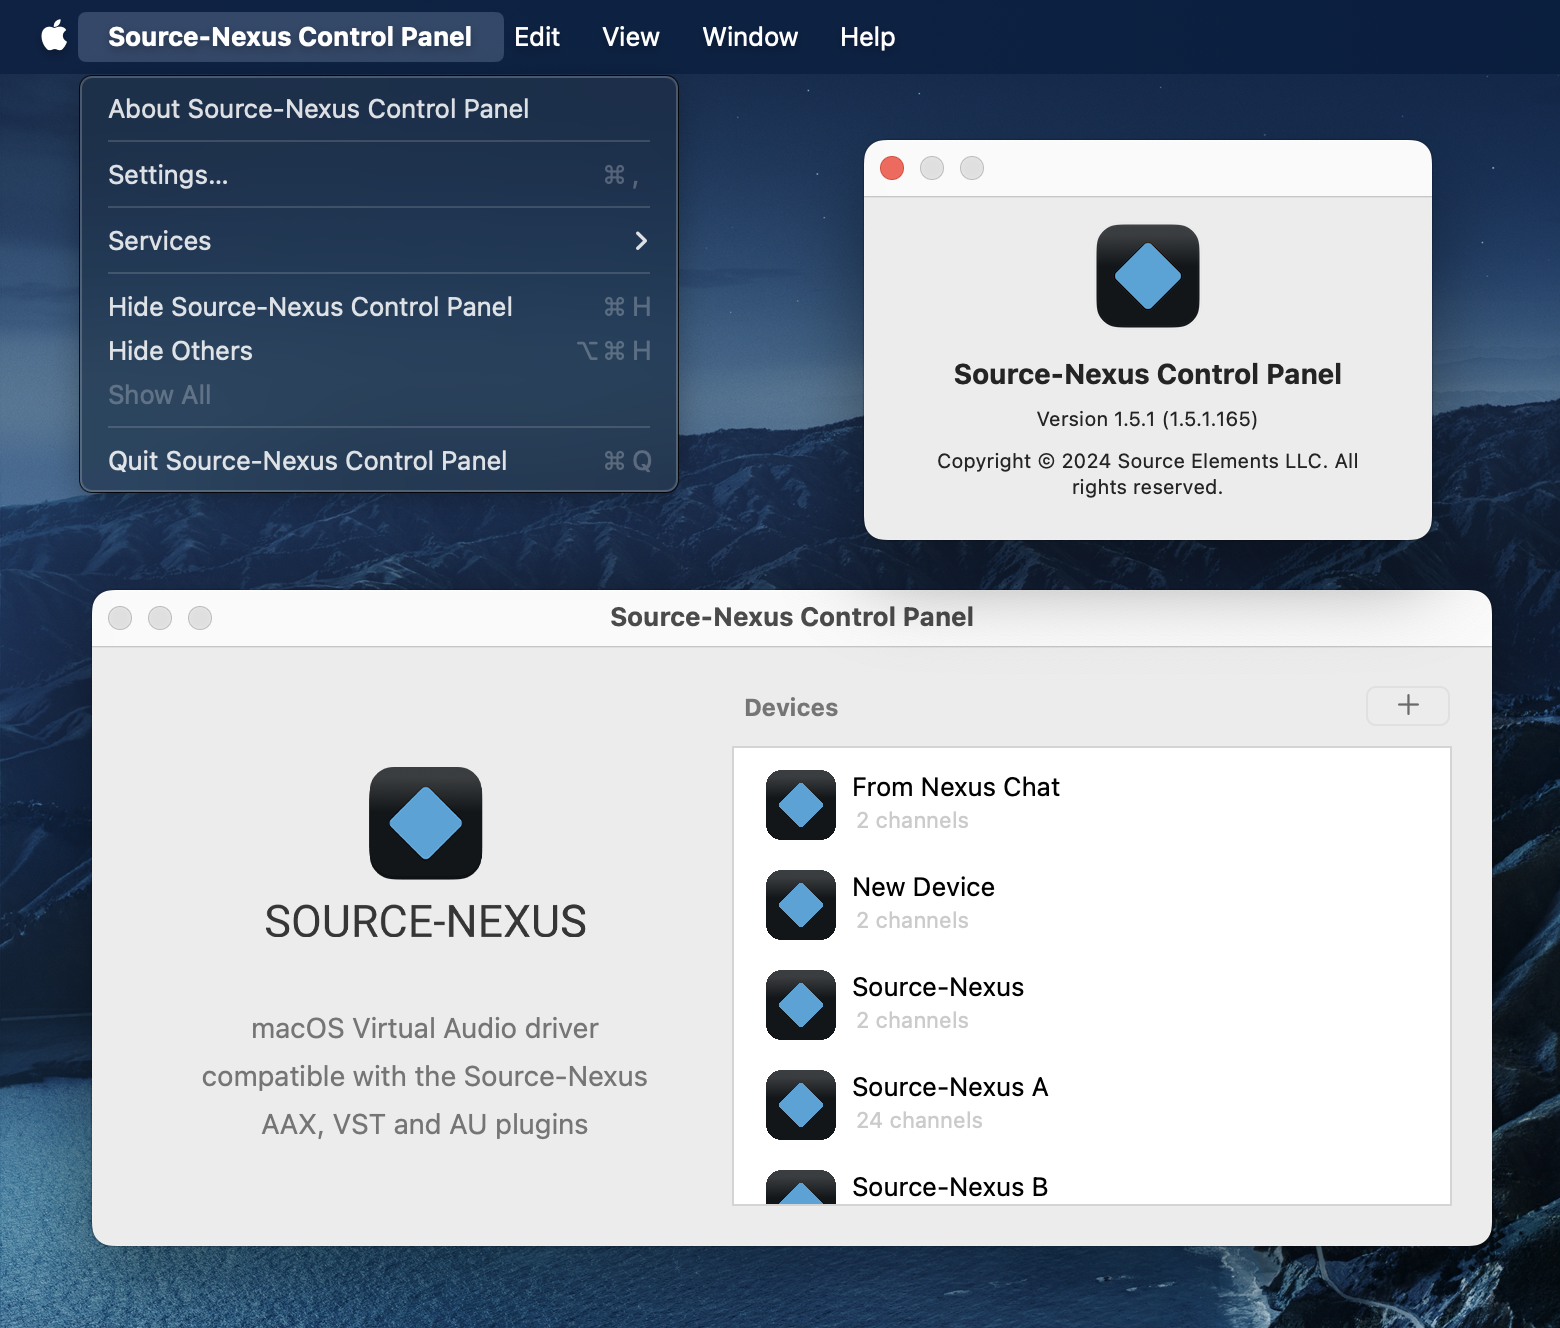Open the Help menu
The width and height of the screenshot is (1560, 1328).
pos(867,37)
